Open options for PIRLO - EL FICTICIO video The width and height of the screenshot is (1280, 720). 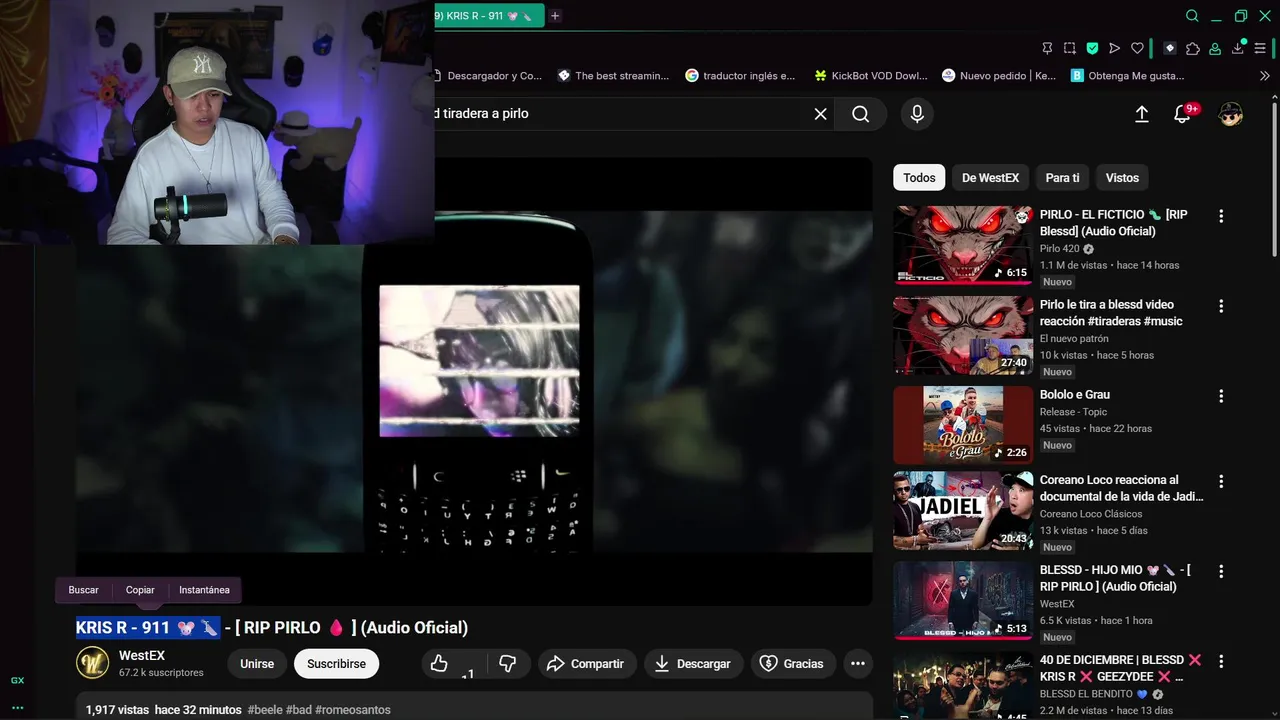coord(1221,216)
